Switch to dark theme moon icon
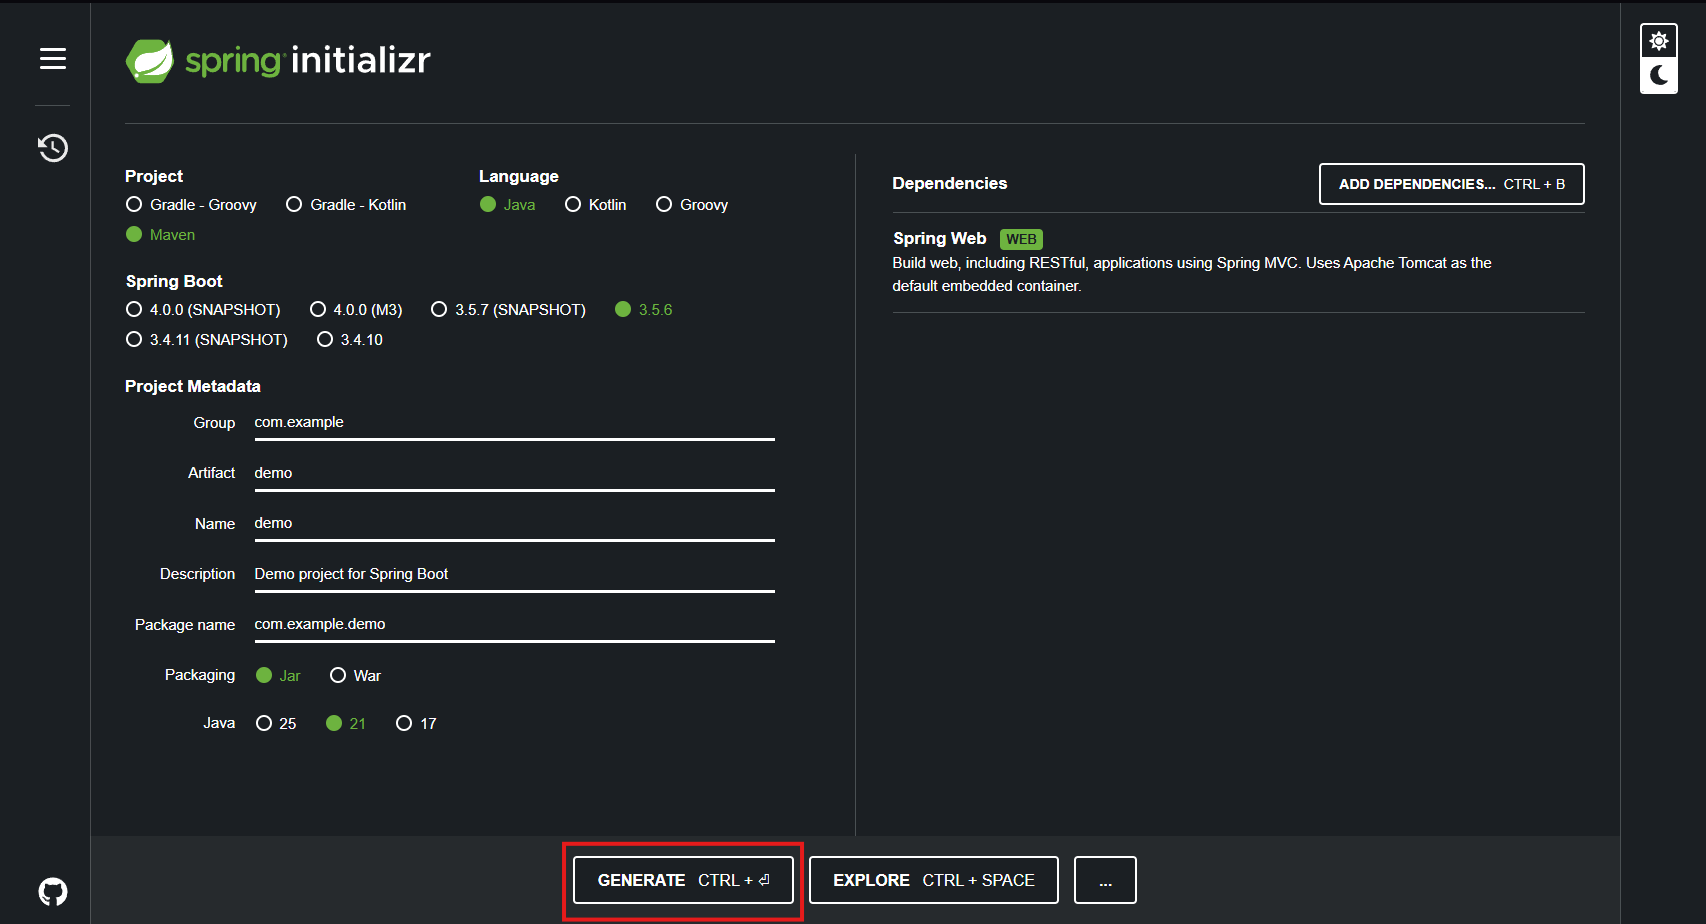This screenshot has width=1706, height=924. (x=1658, y=76)
